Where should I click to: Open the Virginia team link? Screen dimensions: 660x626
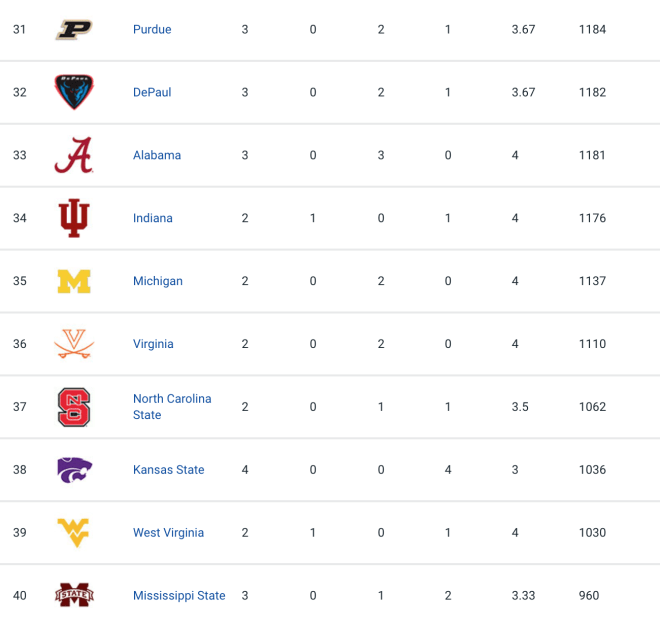(153, 344)
